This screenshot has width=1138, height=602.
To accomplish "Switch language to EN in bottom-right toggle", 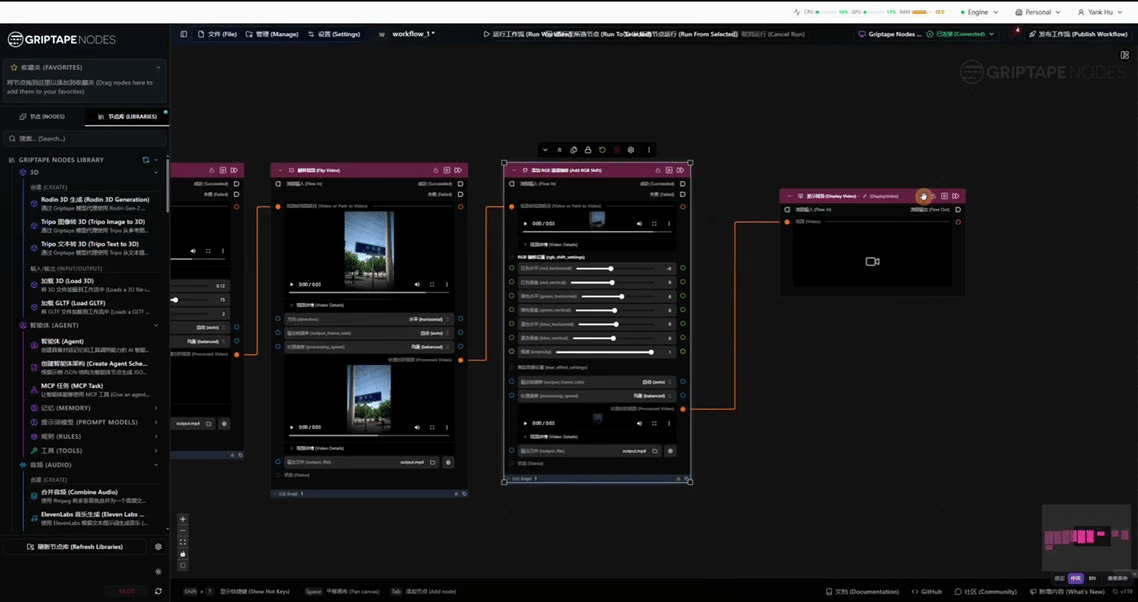I will (1092, 578).
